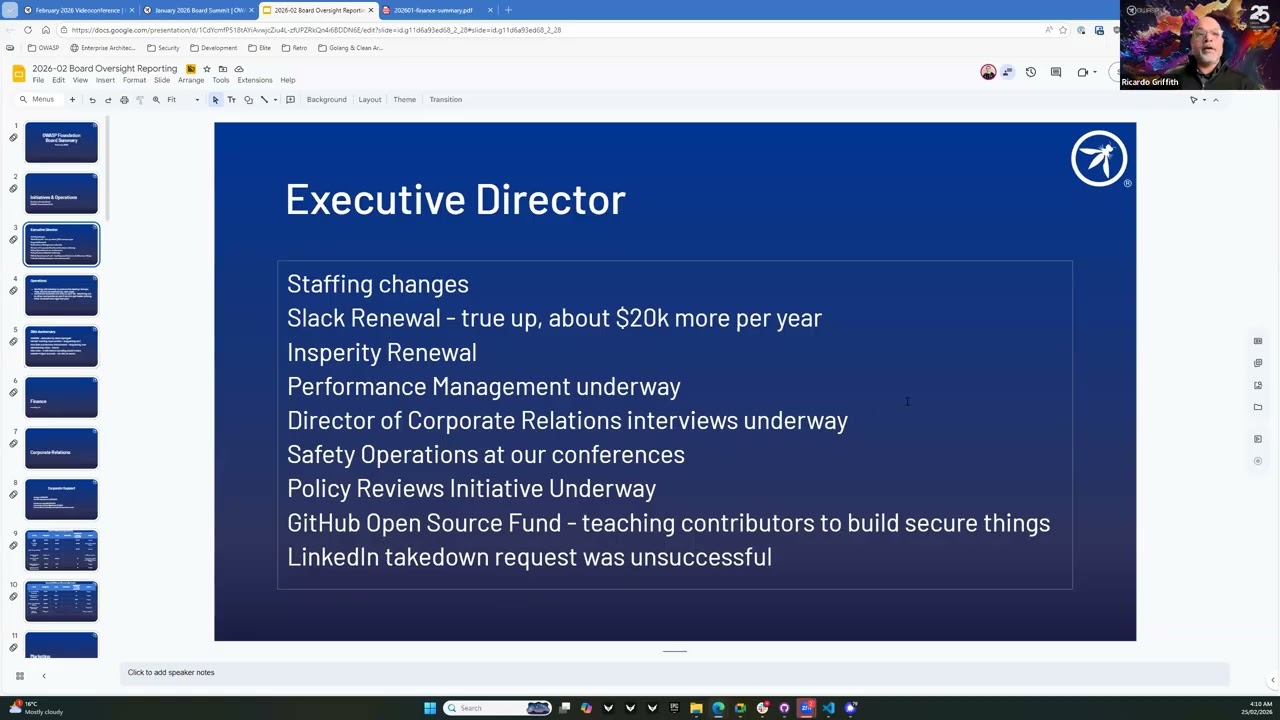Open the OWASP bookmarks folder
The width and height of the screenshot is (1280, 720).
point(44,48)
